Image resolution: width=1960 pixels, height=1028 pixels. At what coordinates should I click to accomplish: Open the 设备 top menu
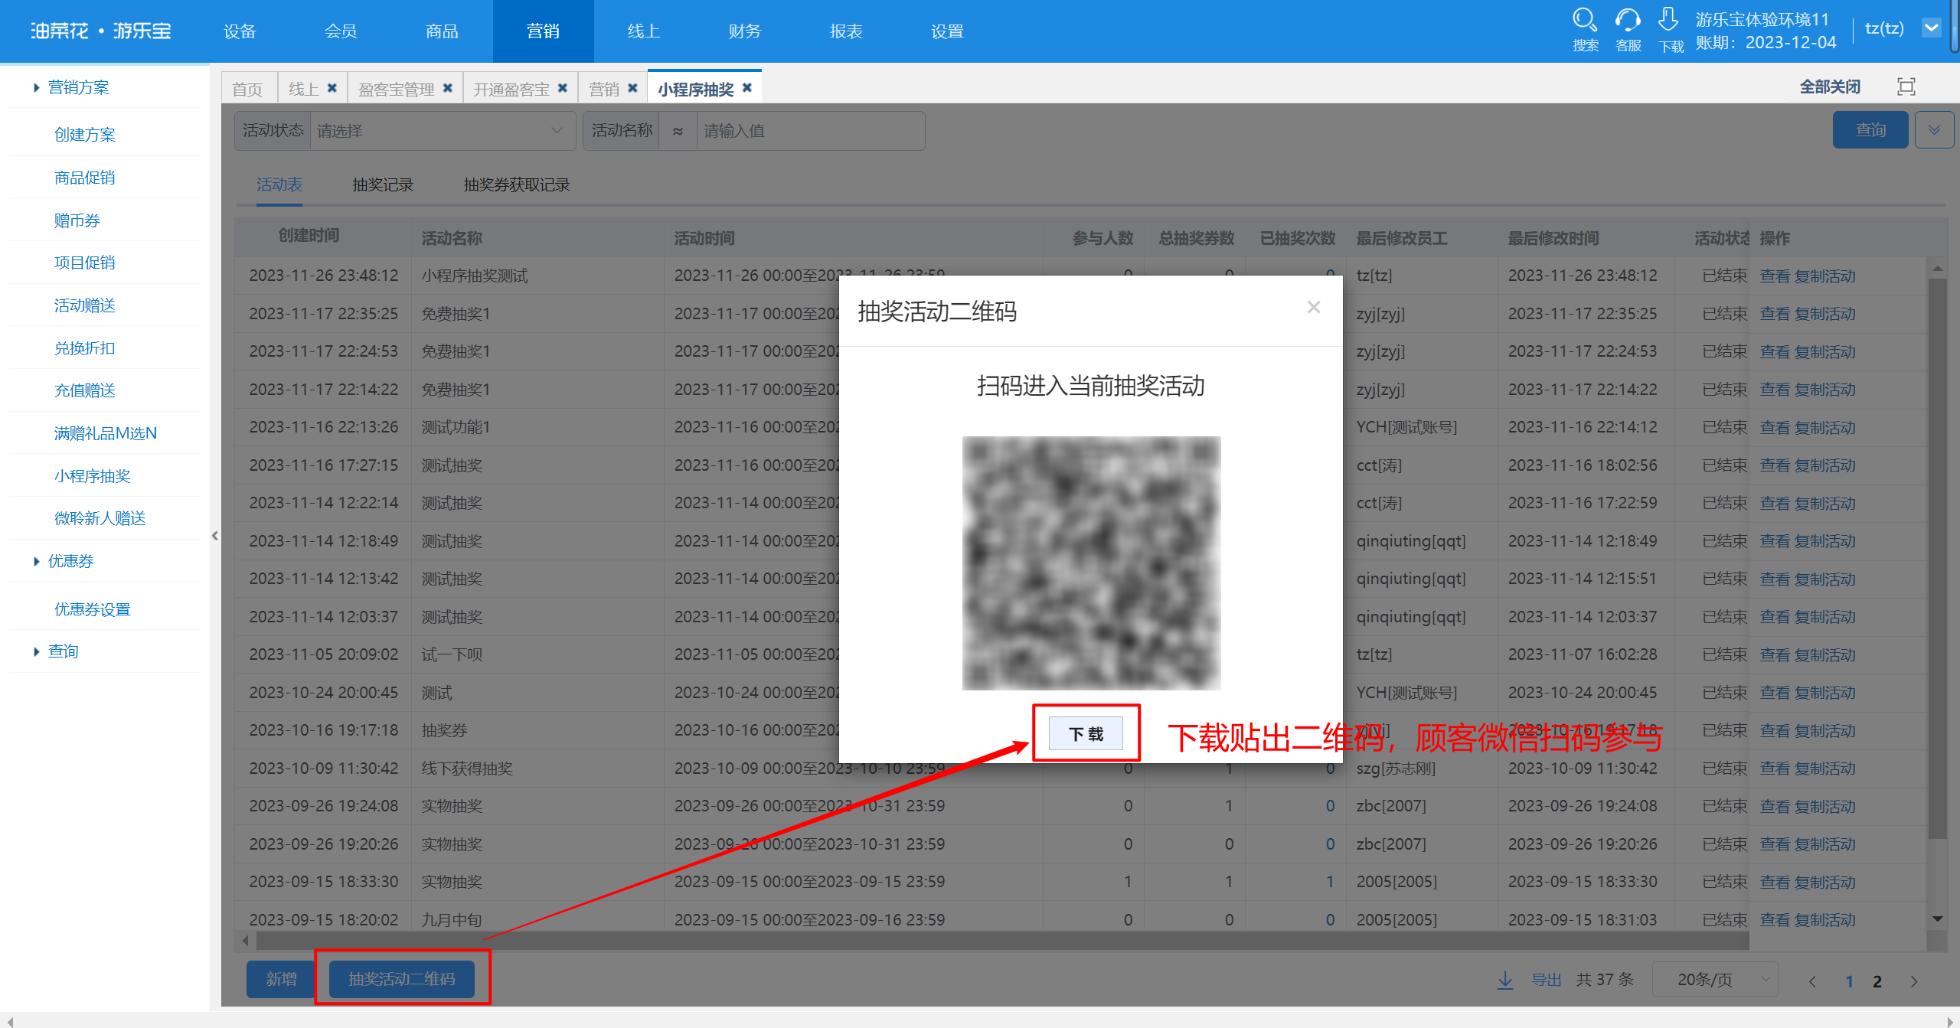pos(240,31)
